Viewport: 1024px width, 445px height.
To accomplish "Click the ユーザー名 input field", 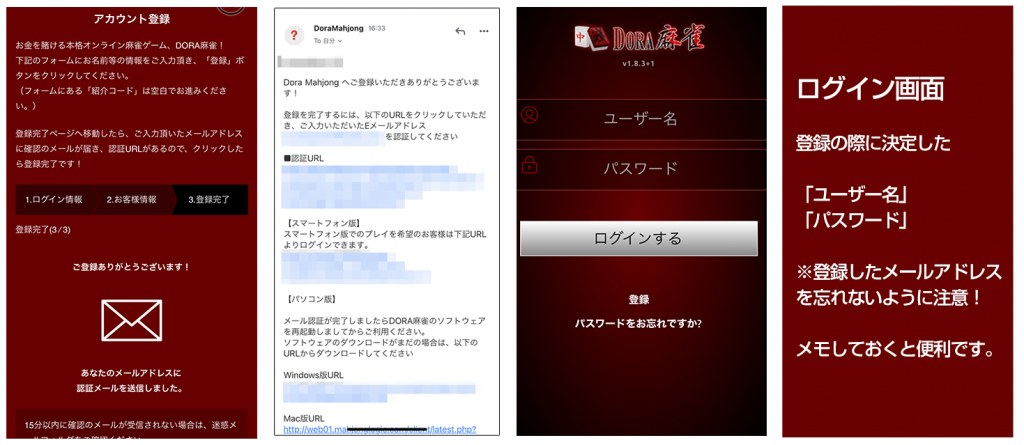I will coord(641,119).
